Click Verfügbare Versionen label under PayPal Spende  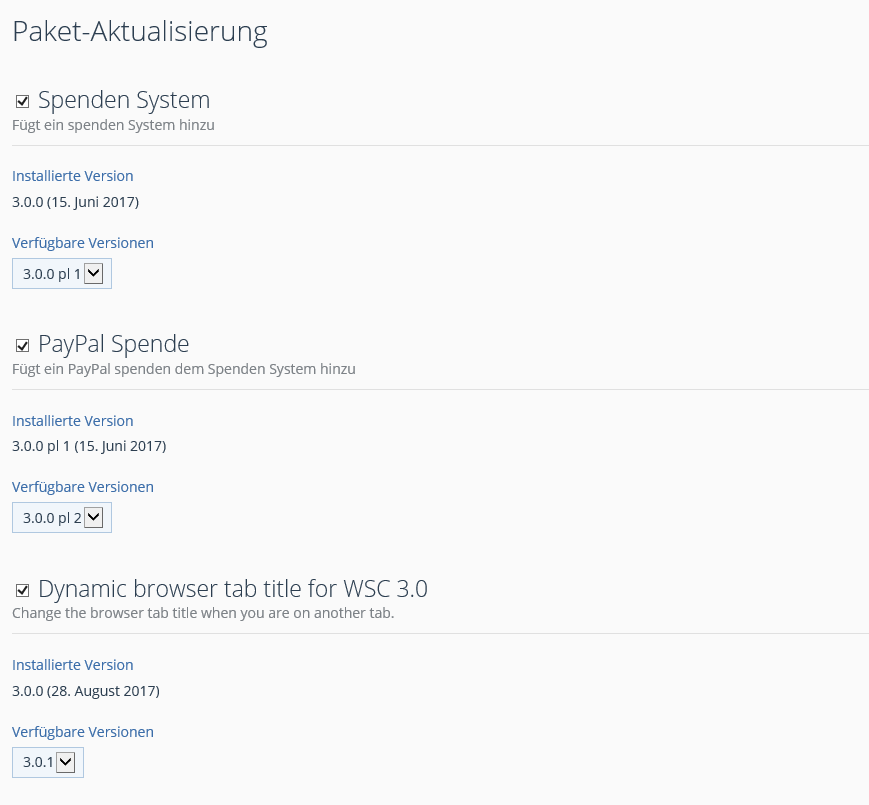[83, 487]
